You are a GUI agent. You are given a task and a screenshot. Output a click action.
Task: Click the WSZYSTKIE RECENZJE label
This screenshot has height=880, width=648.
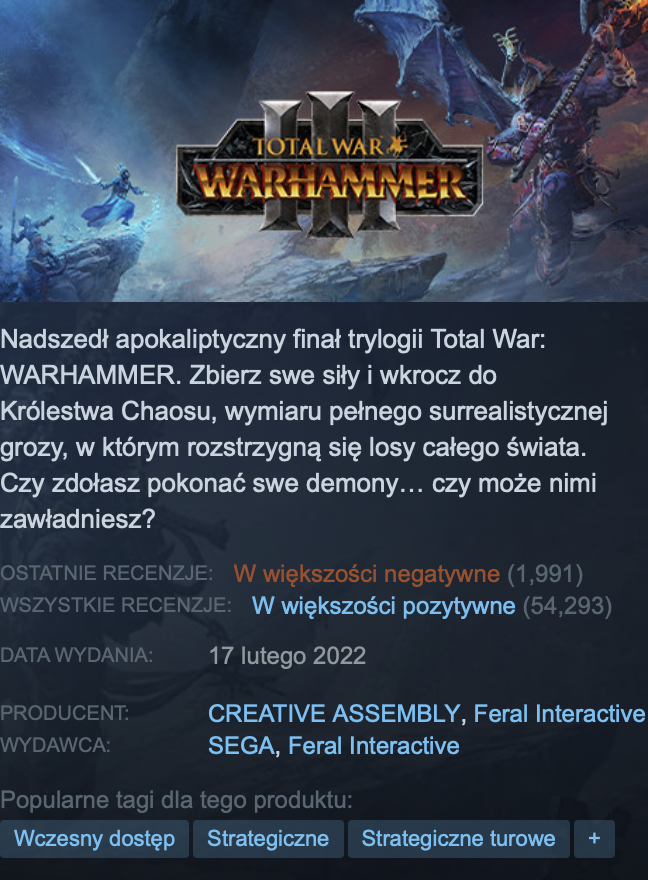(116, 606)
